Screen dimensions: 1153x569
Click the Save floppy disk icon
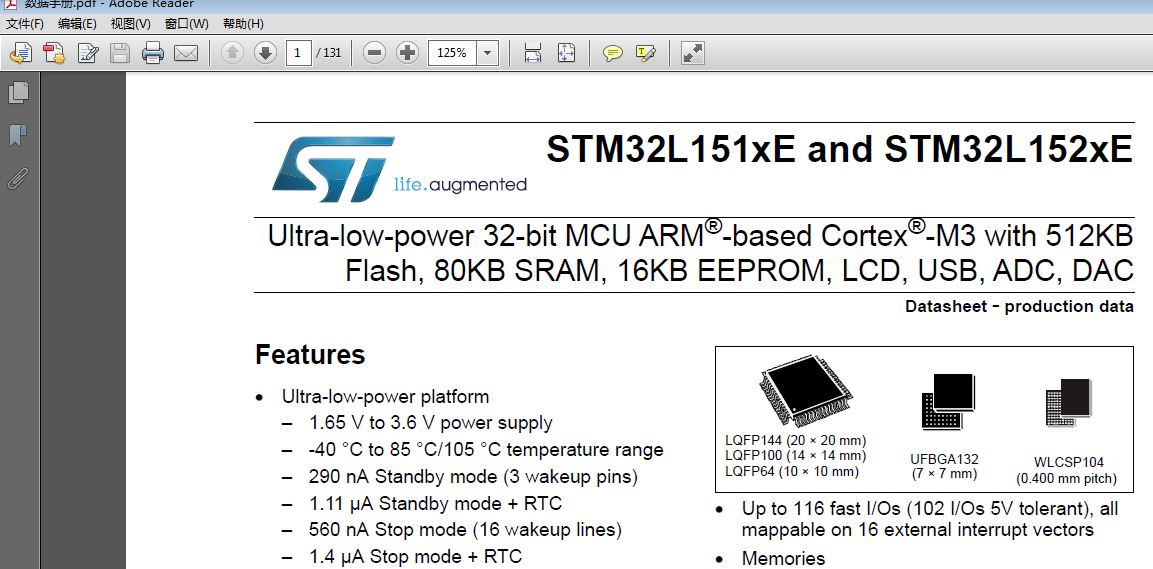tap(120, 53)
